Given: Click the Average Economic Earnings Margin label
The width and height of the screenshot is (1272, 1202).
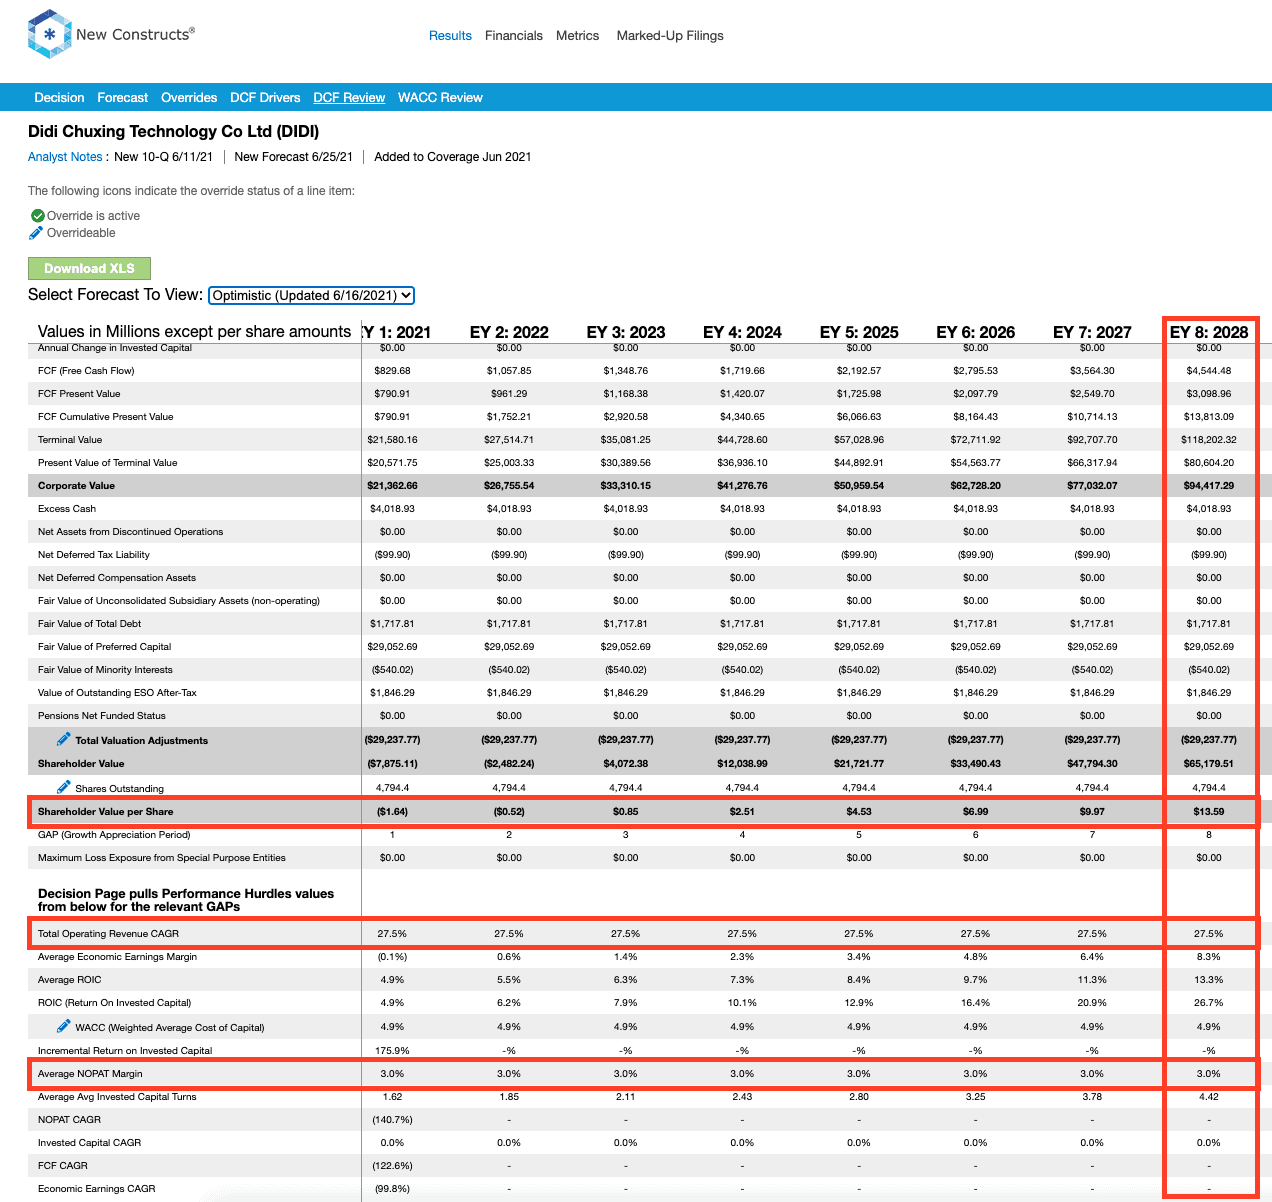Looking at the screenshot, I should tap(117, 957).
